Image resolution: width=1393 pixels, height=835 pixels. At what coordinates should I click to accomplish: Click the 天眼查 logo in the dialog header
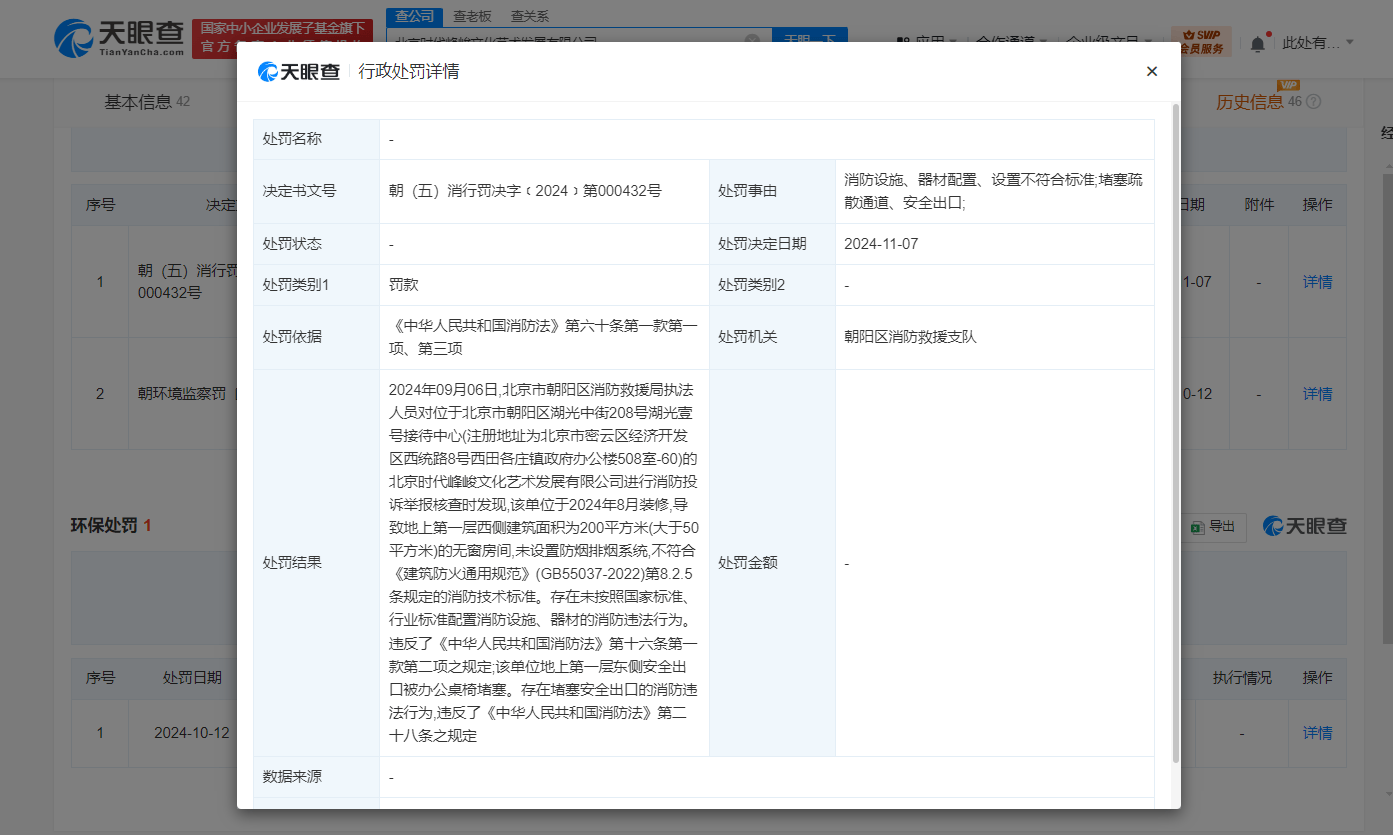pos(299,72)
